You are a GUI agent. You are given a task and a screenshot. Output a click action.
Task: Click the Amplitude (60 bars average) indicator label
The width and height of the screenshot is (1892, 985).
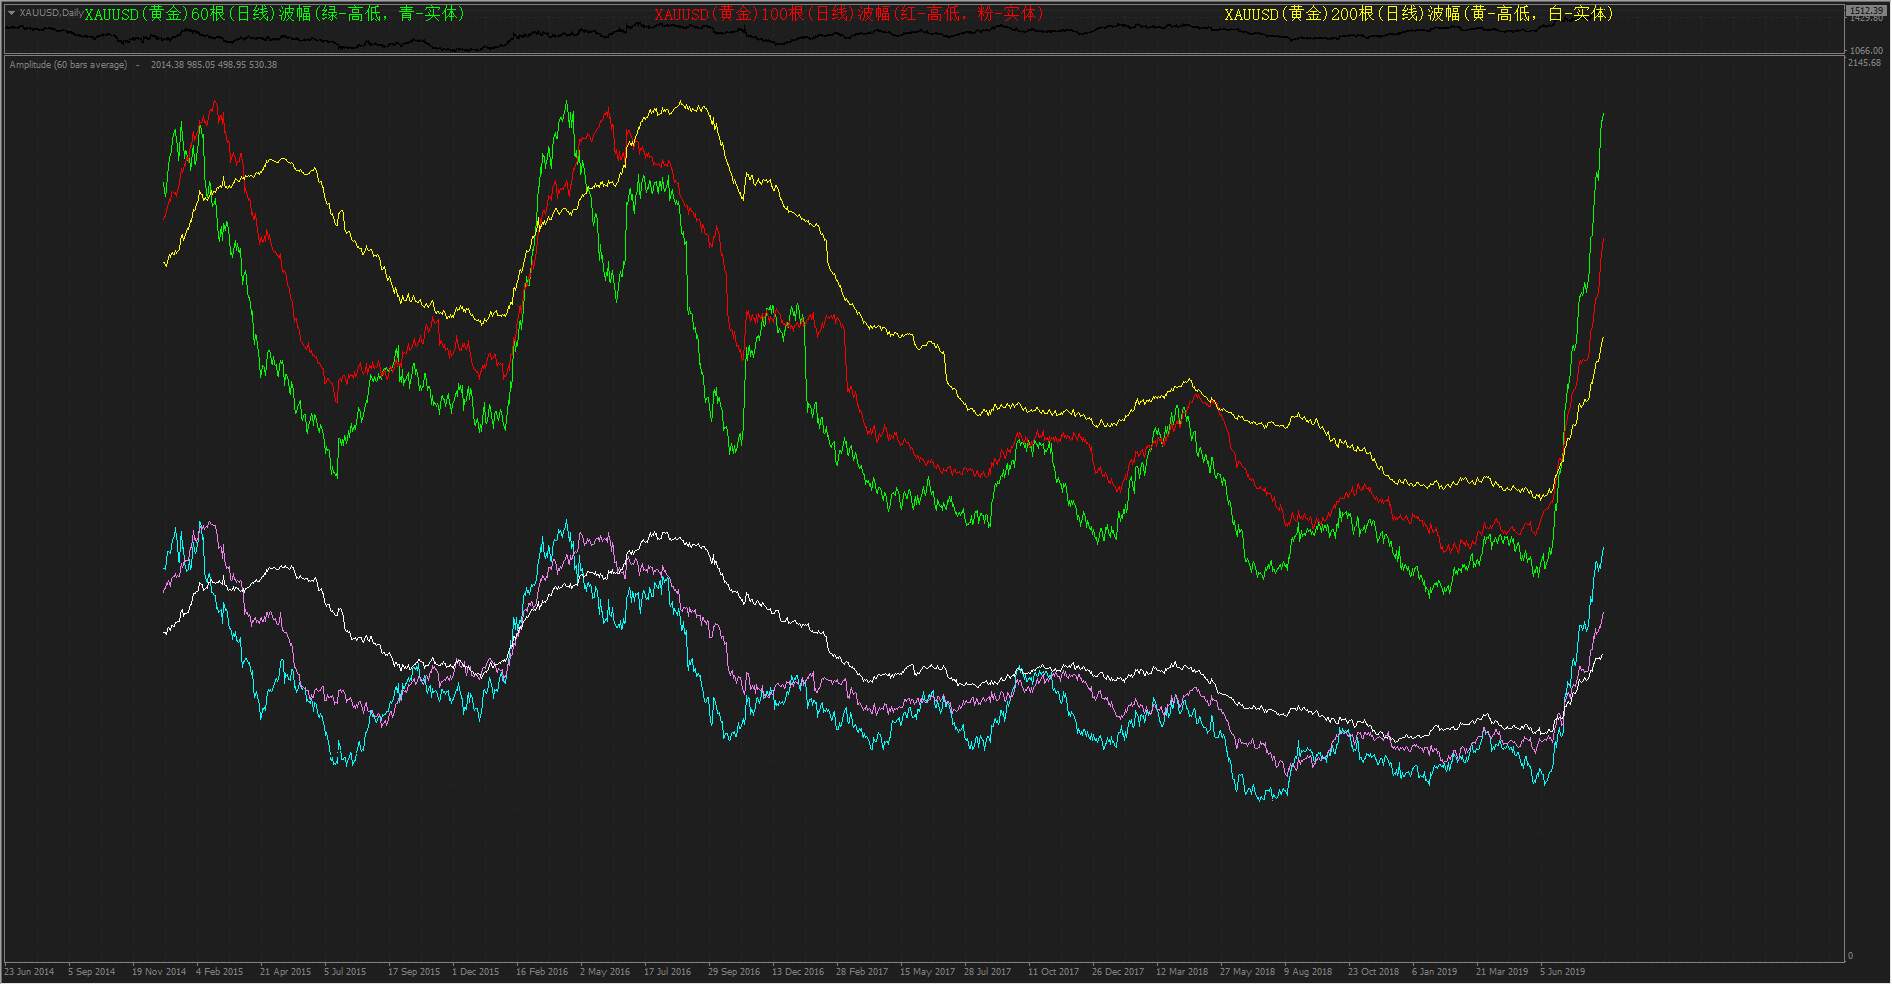(x=68, y=65)
